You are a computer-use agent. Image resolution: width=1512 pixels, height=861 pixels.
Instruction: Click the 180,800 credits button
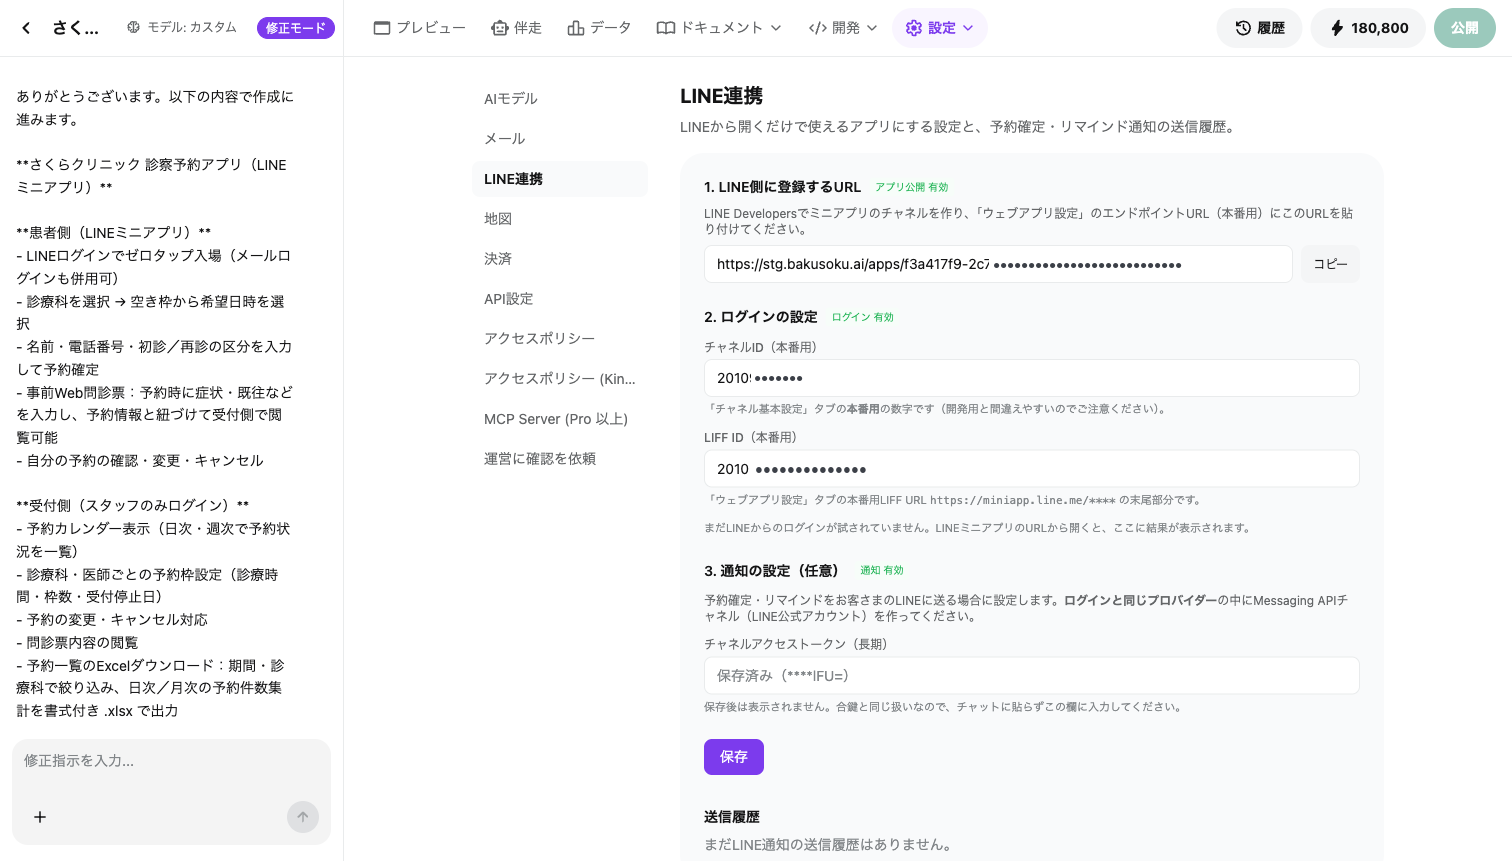coord(1368,28)
